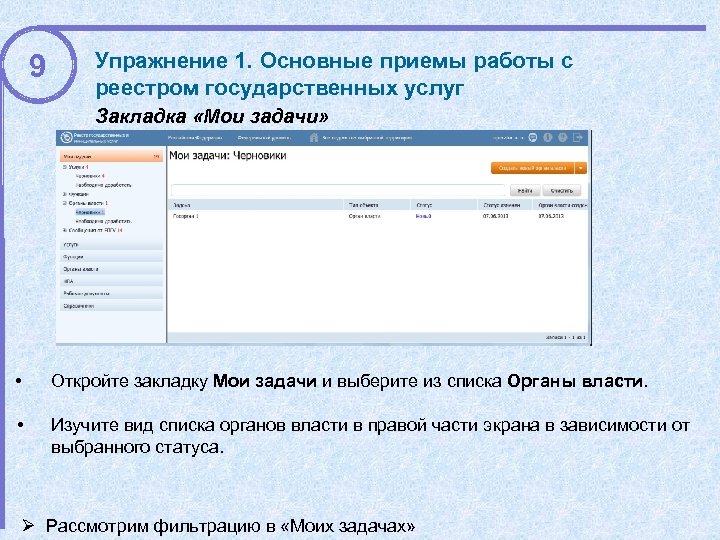Expand the Сообщения от ФРГУ tree node
The height and width of the screenshot is (540, 720).
(65, 230)
